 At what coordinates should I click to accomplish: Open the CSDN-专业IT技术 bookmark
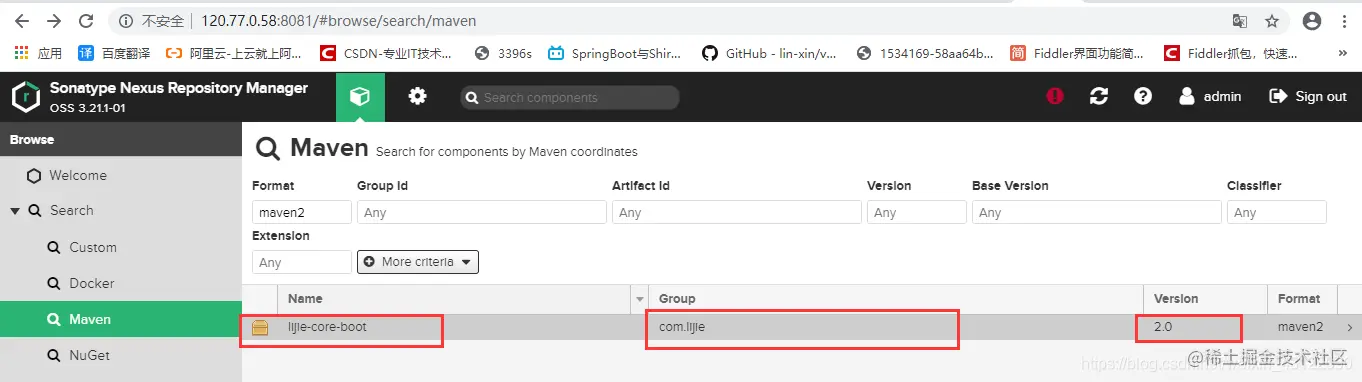tap(386, 53)
